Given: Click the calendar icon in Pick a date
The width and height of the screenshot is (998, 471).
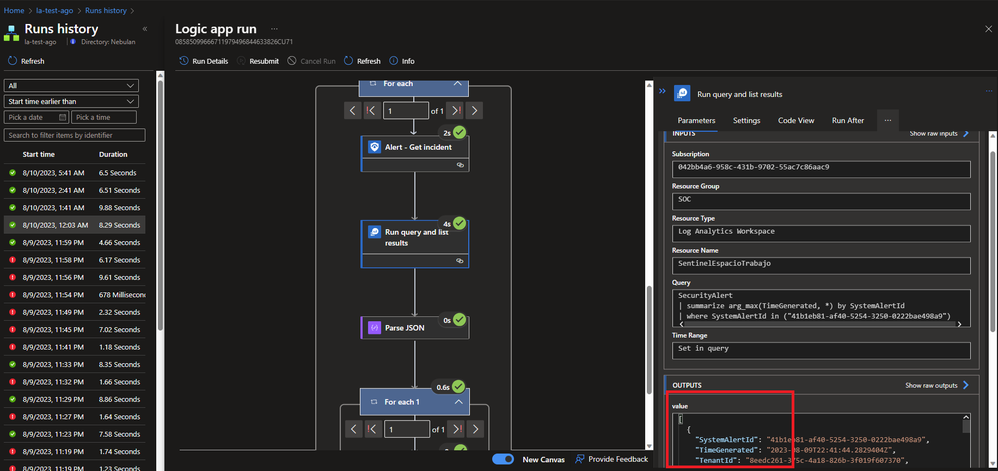Looking at the screenshot, I should 62,117.
